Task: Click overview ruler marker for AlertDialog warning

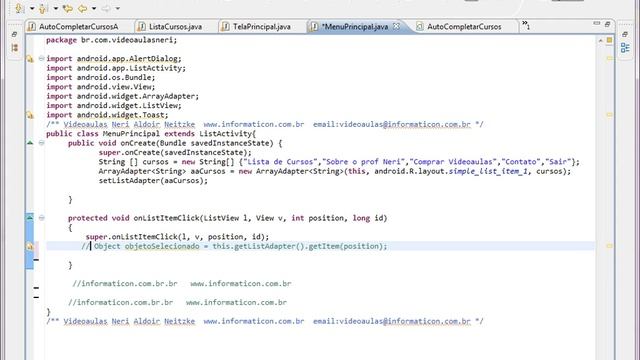Action: point(609,58)
